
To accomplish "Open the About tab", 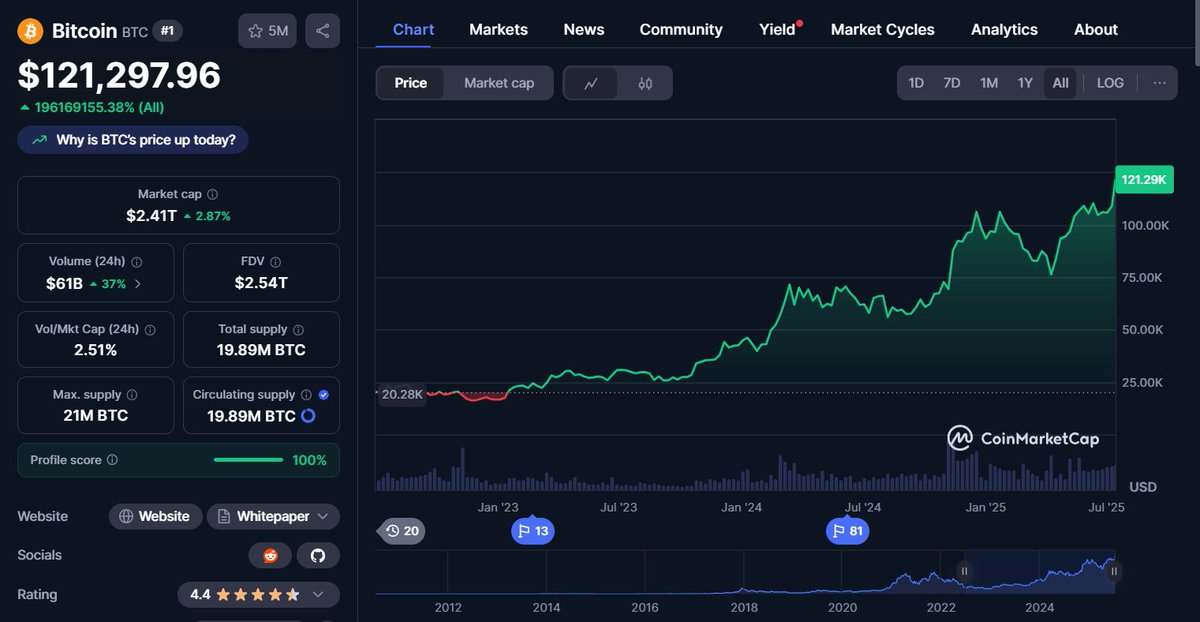I will (x=1096, y=30).
